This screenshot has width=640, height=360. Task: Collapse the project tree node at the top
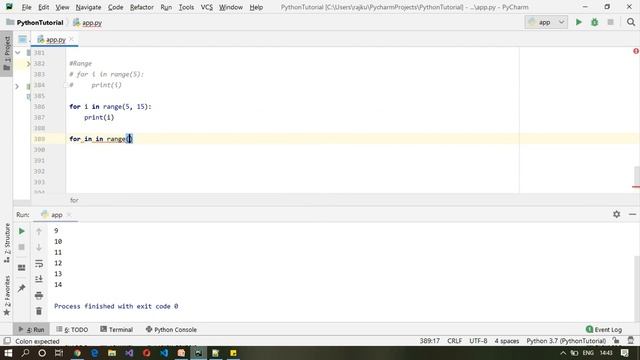click(18, 53)
